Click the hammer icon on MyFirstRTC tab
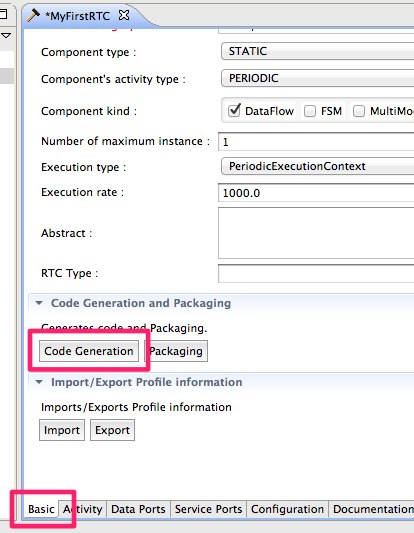 (x=33, y=16)
